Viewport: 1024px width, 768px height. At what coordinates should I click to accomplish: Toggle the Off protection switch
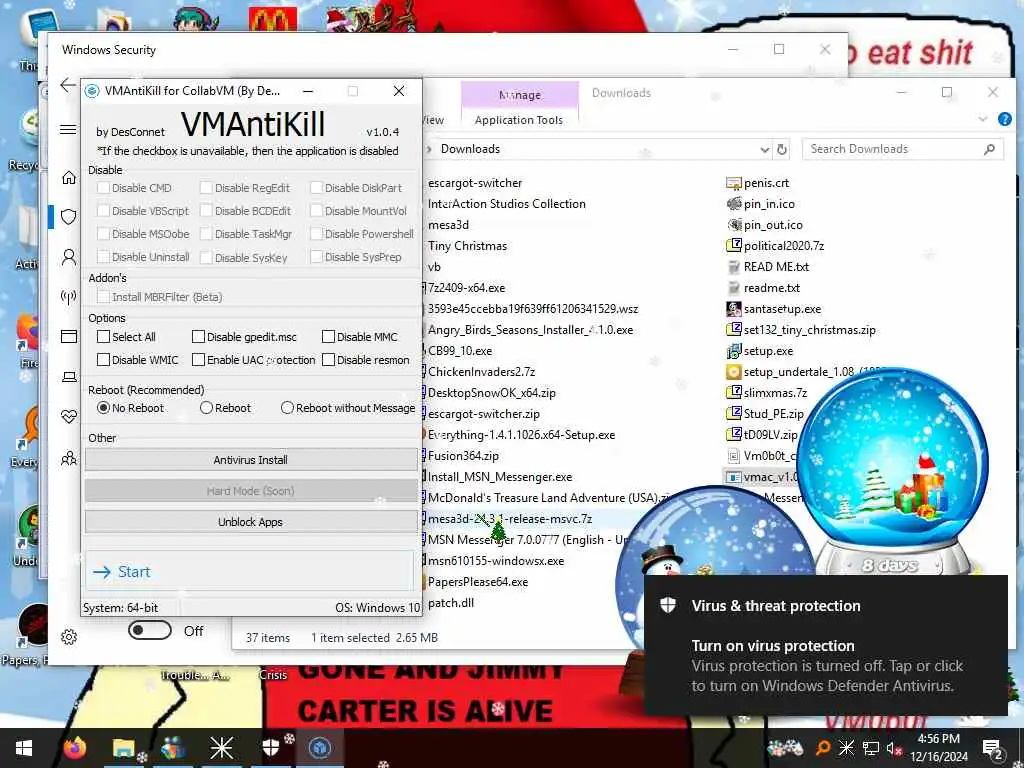150,631
